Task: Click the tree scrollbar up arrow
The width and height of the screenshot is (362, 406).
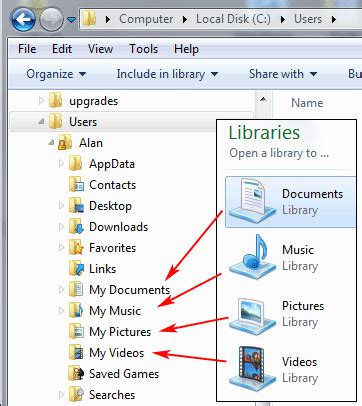Action: [263, 100]
